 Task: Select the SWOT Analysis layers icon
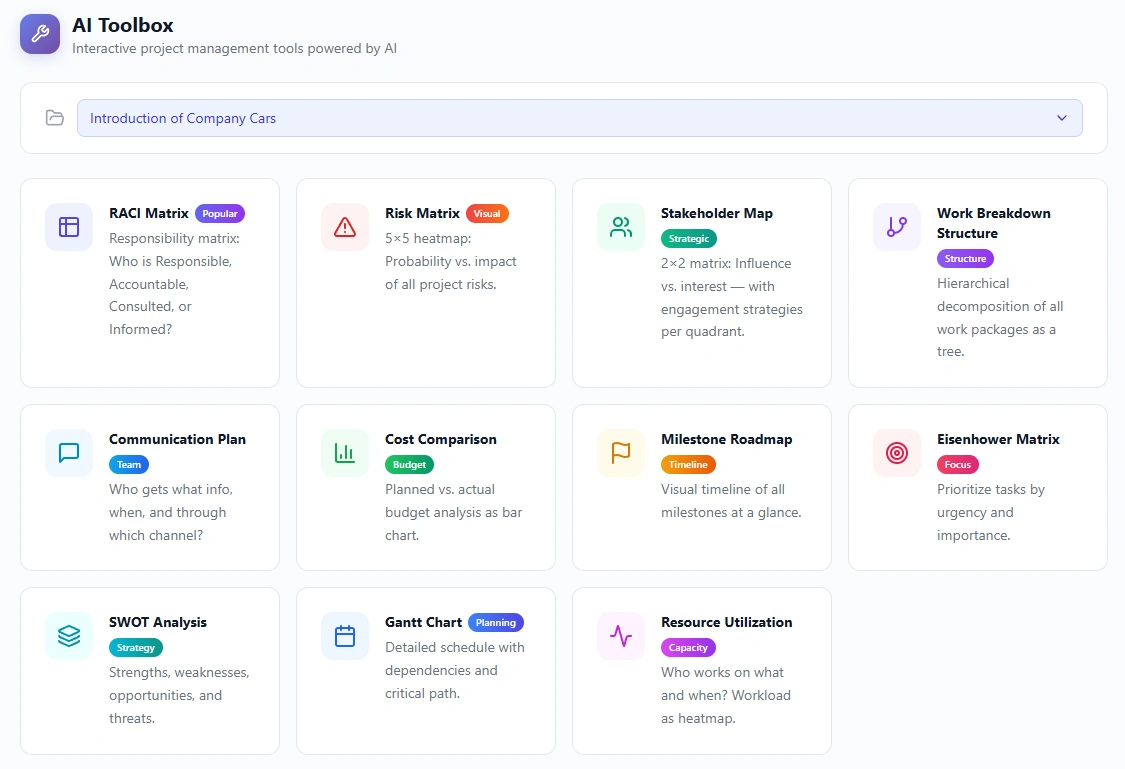68,636
